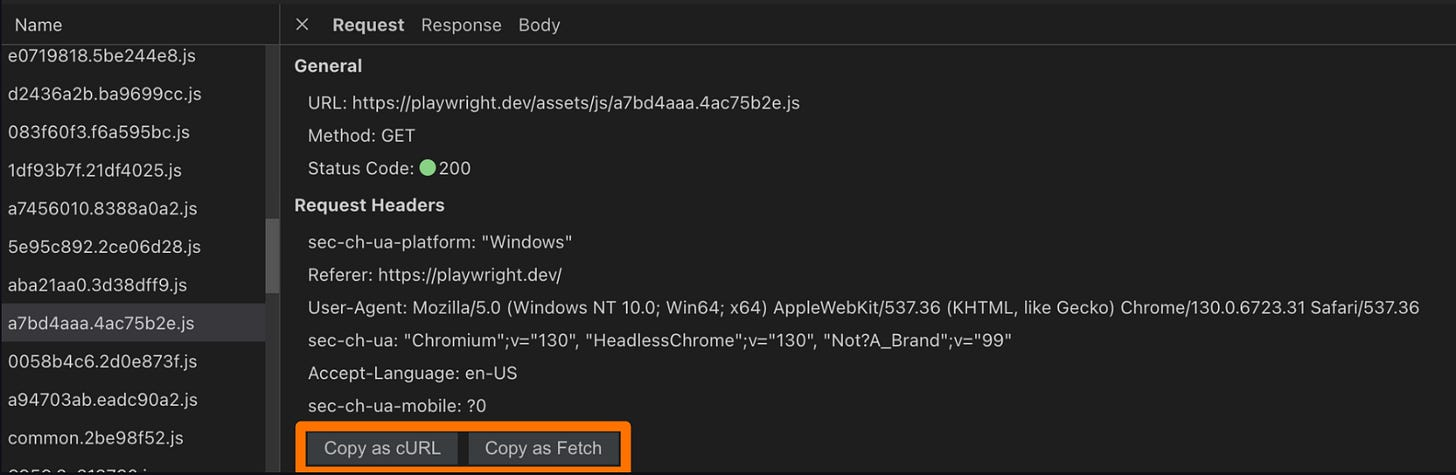Click the network list scrollbar thumb
Image resolution: width=1456 pixels, height=475 pixels.
click(272, 257)
